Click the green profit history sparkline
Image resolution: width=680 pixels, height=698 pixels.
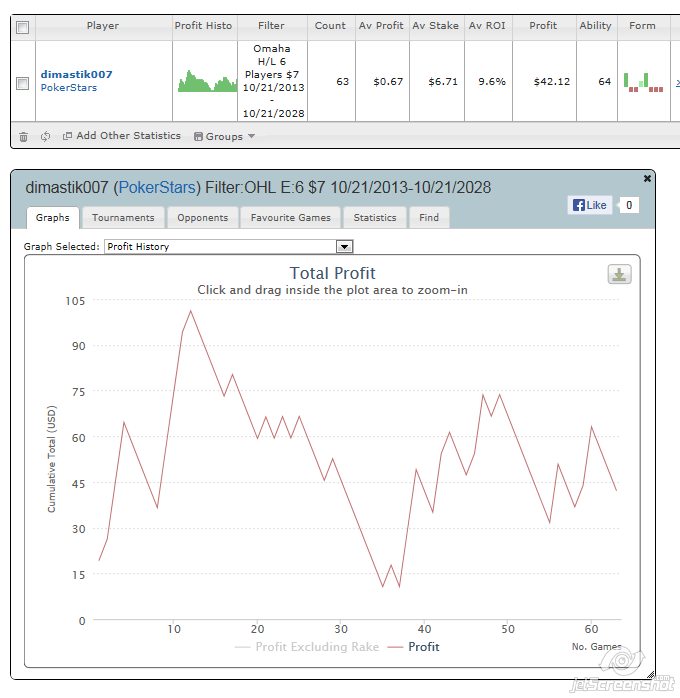207,81
